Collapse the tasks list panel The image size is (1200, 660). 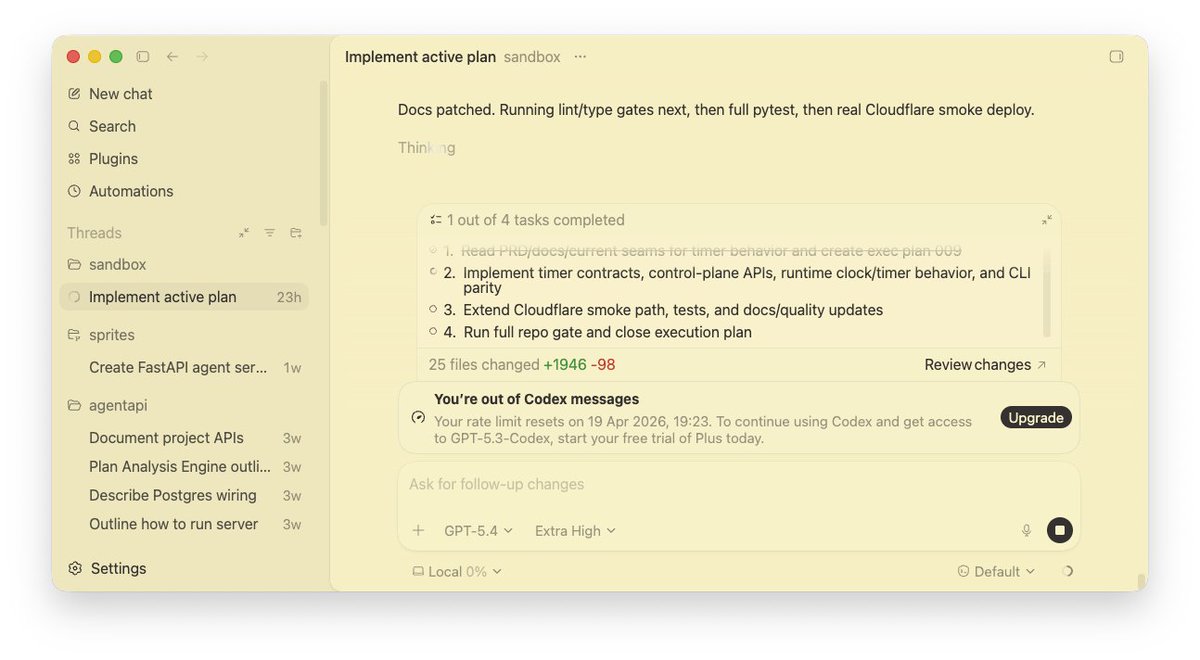(x=1046, y=220)
